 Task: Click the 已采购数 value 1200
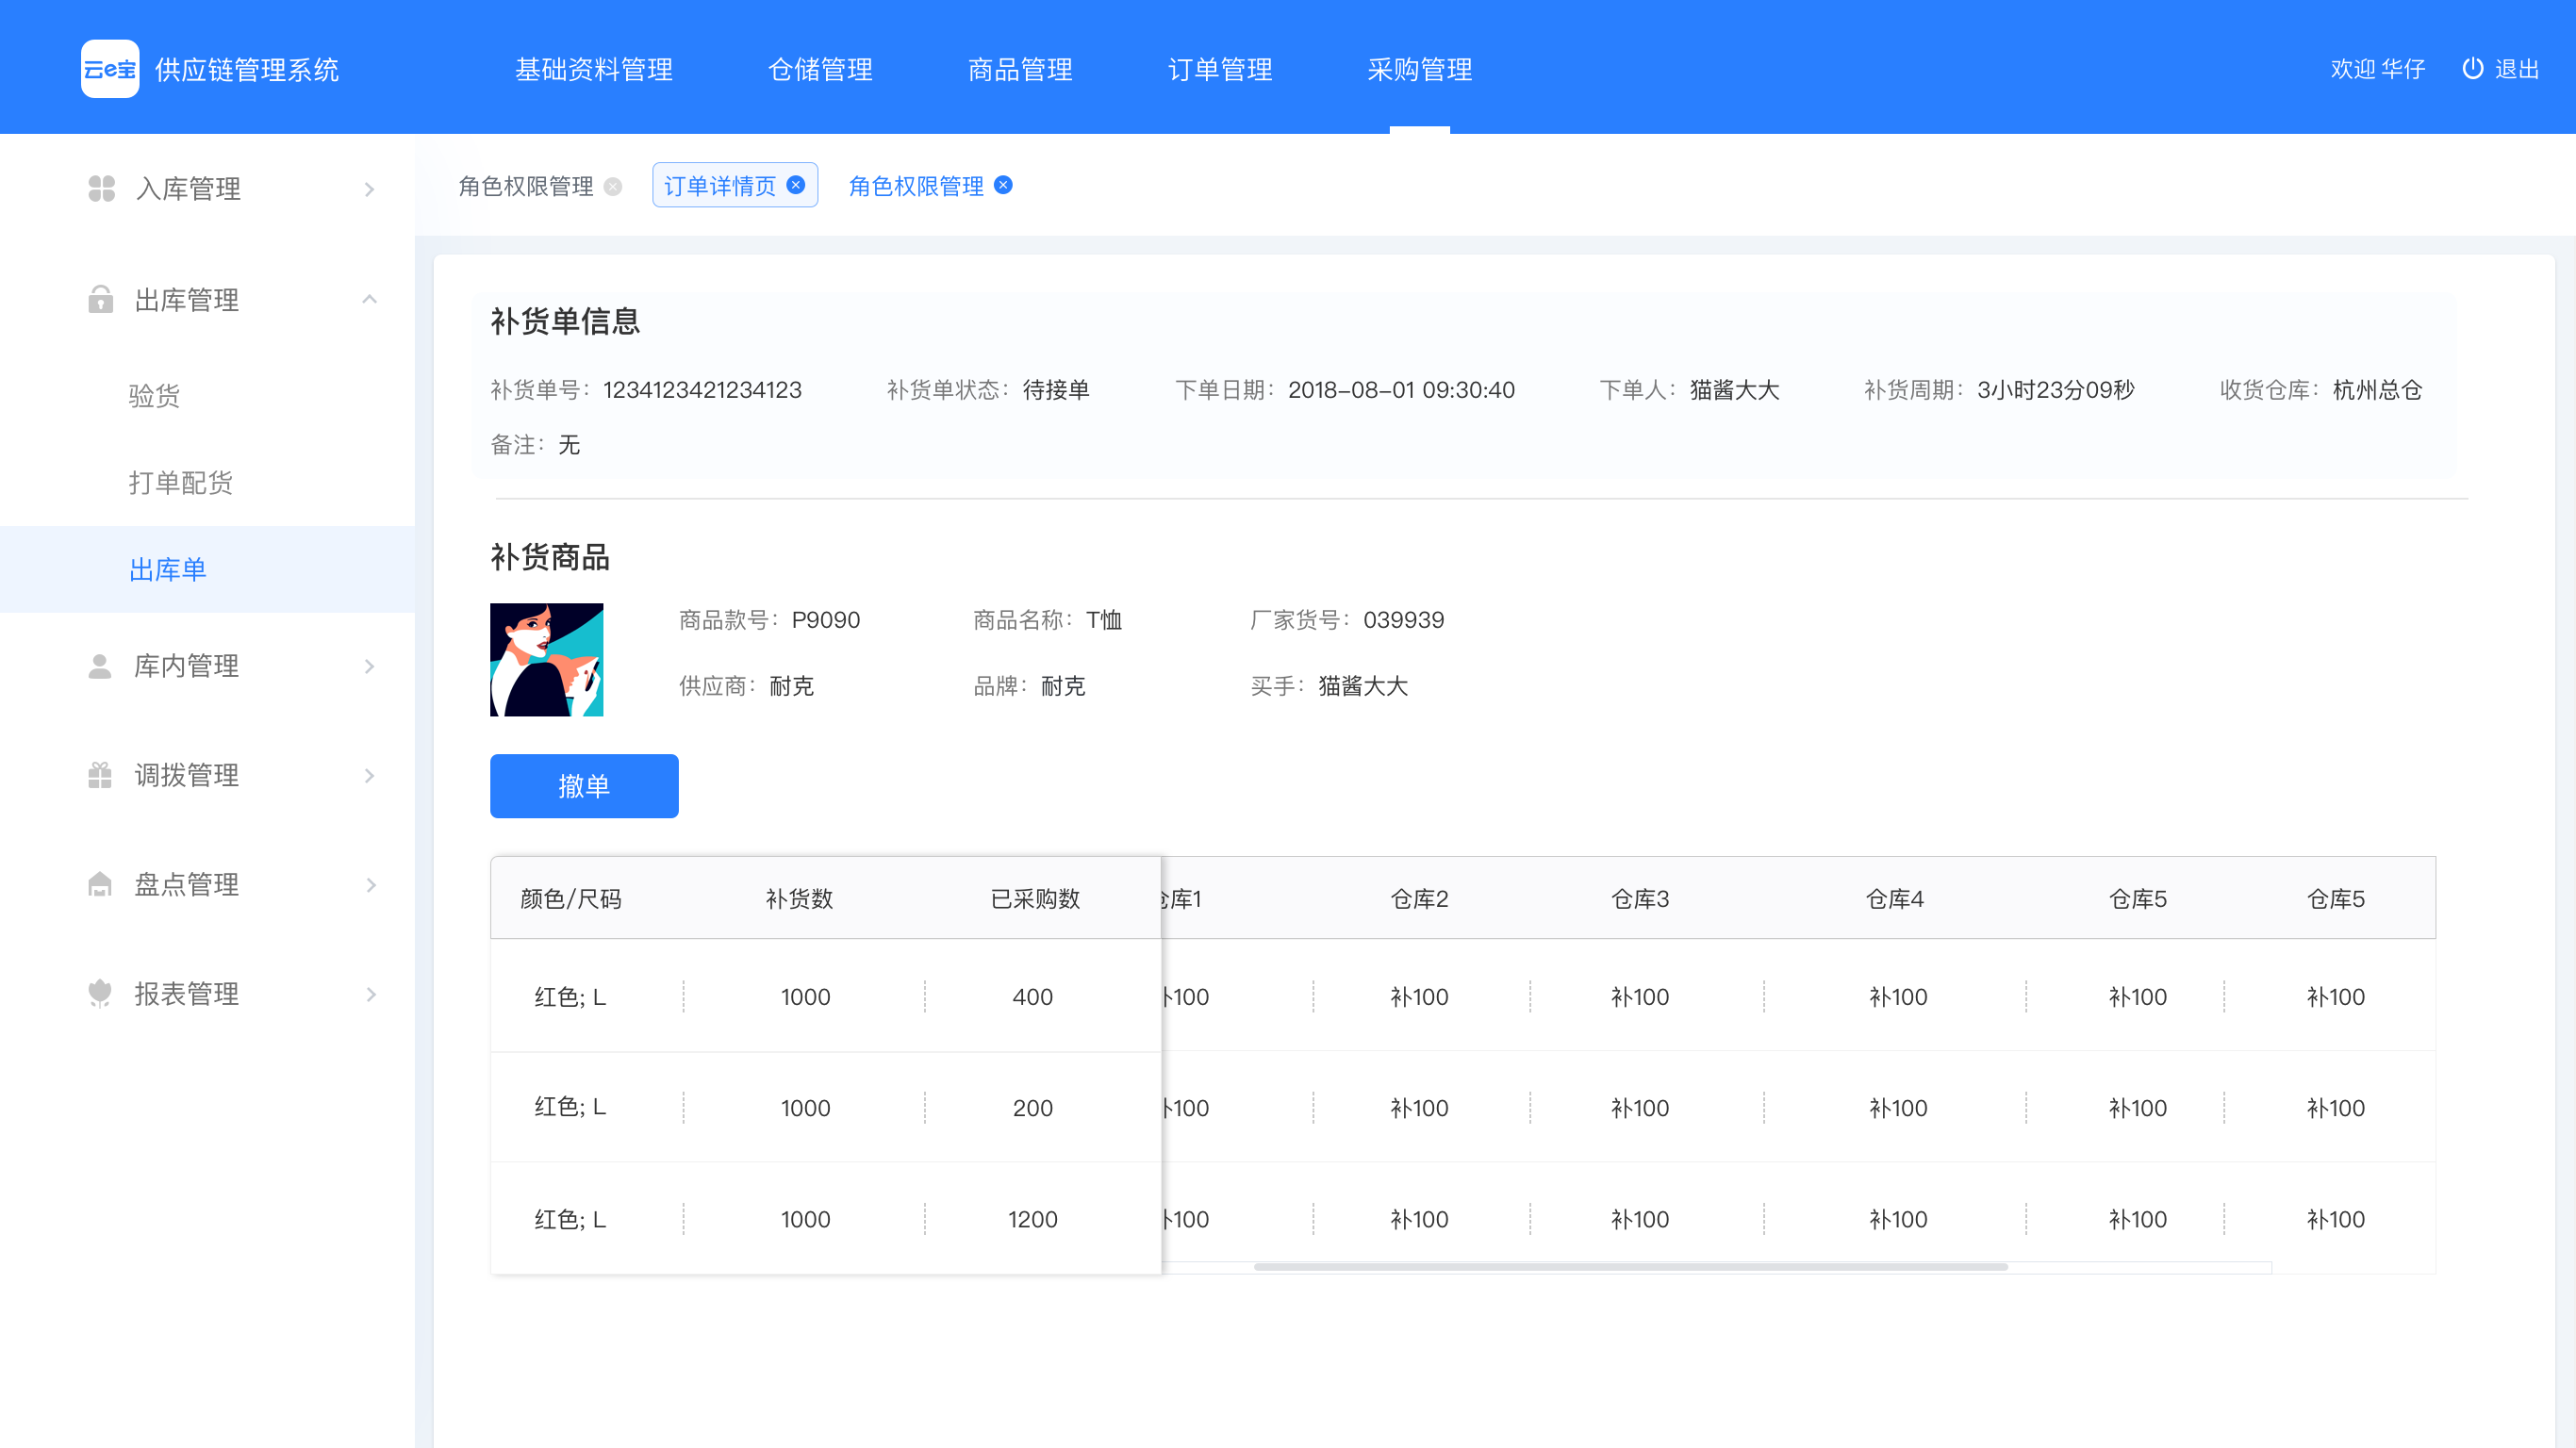[x=1033, y=1219]
